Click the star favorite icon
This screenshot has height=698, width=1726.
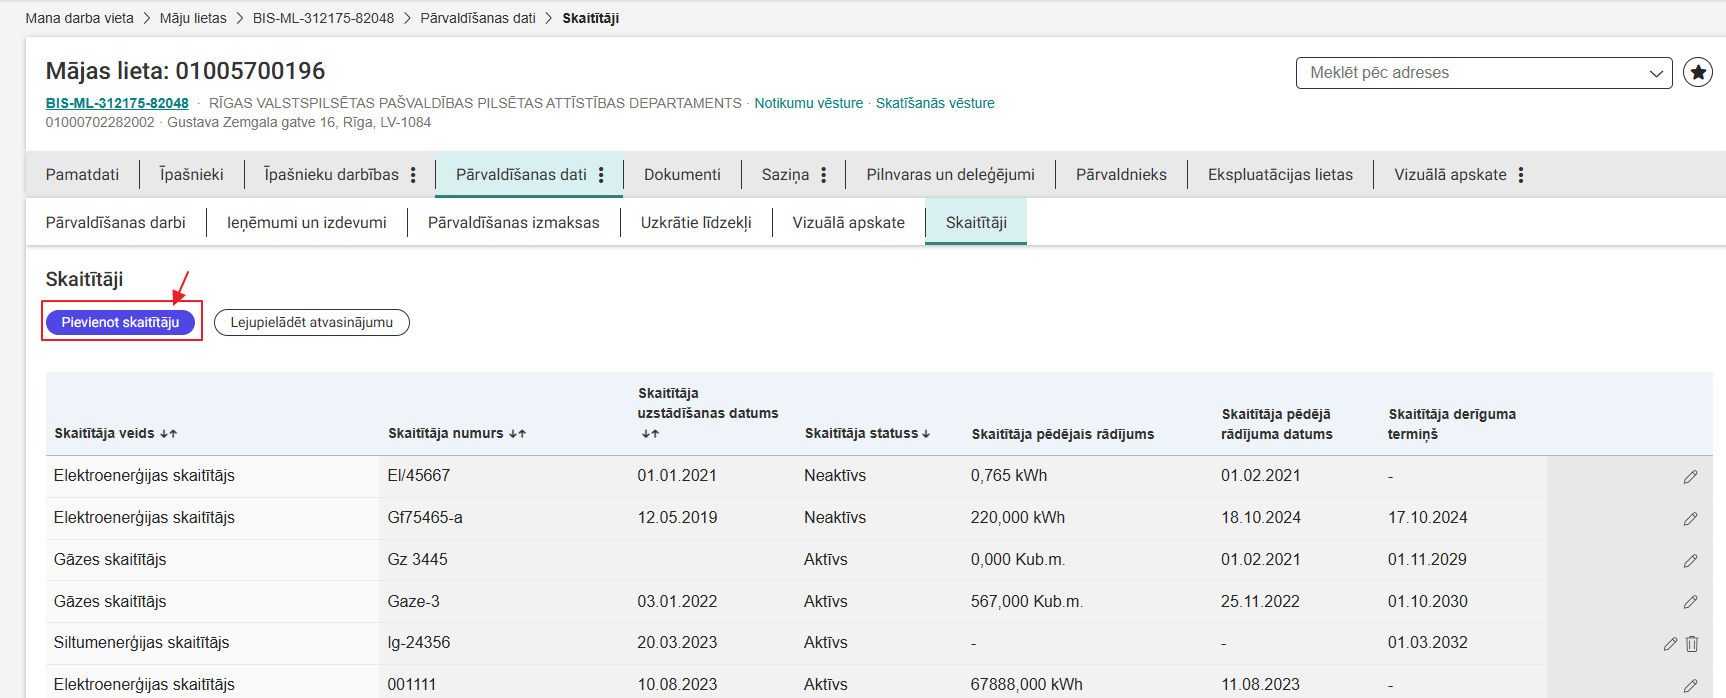point(1697,73)
